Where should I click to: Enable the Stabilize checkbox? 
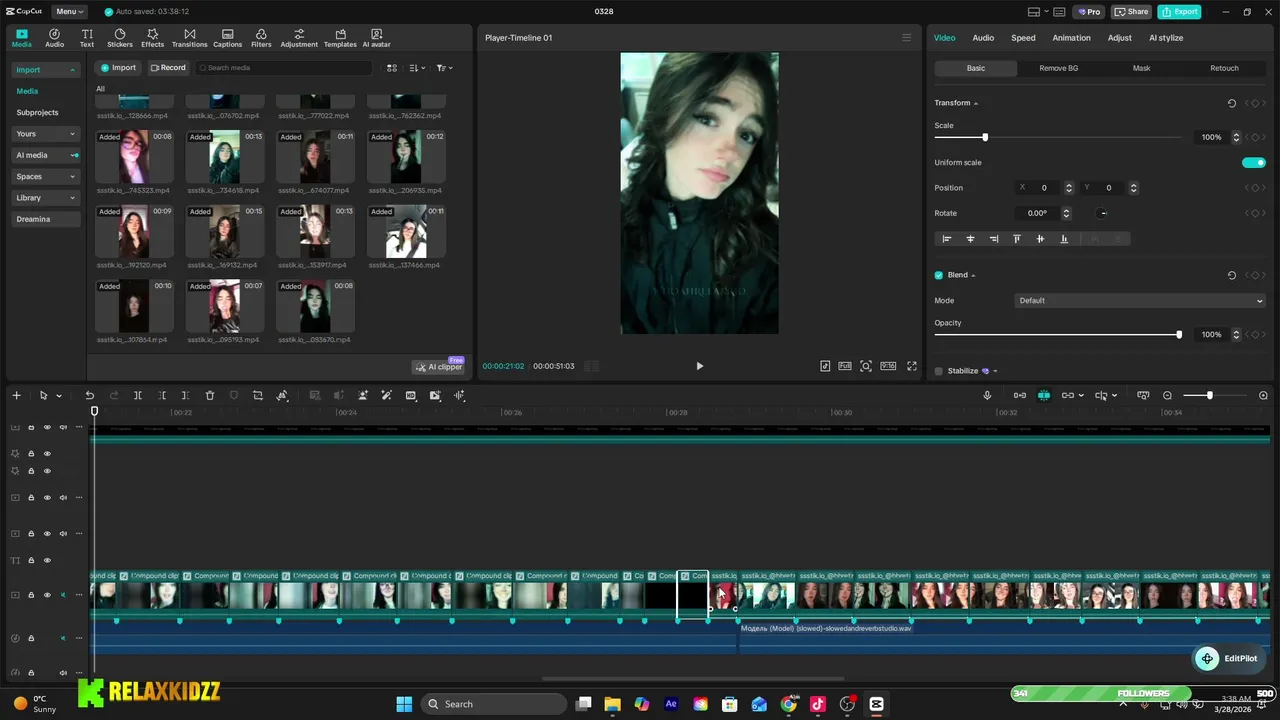938,371
